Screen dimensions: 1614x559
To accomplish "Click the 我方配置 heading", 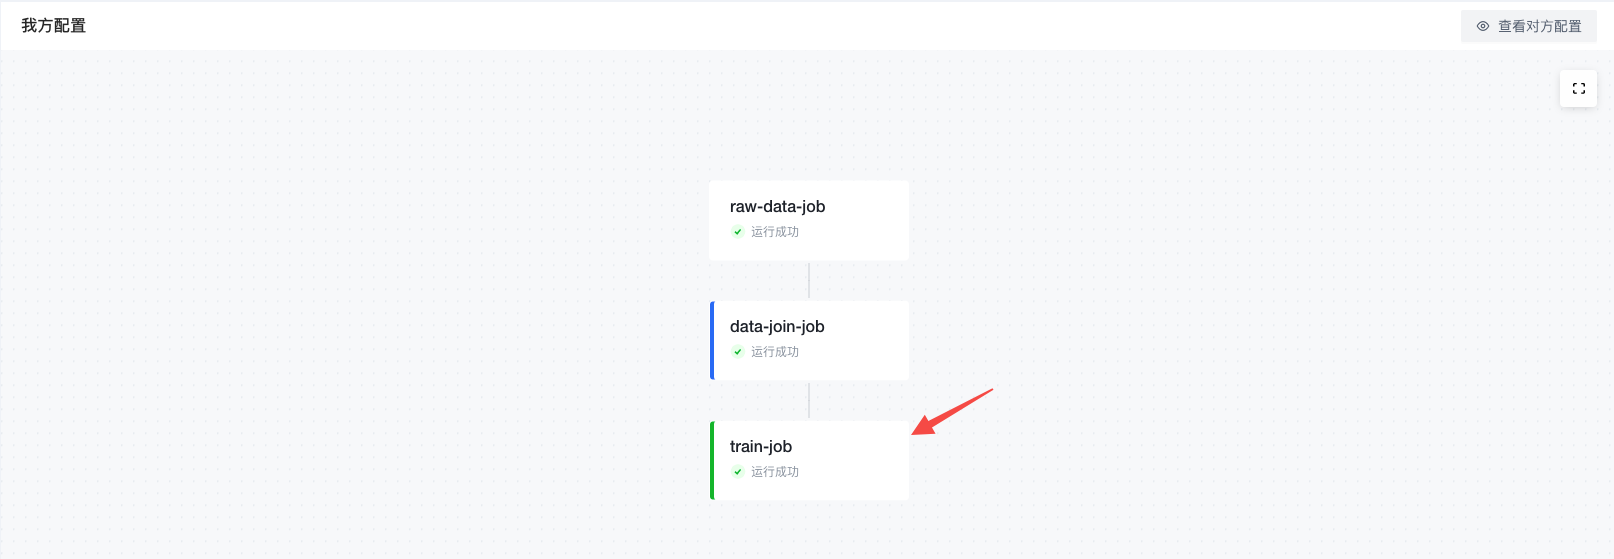I will (54, 26).
